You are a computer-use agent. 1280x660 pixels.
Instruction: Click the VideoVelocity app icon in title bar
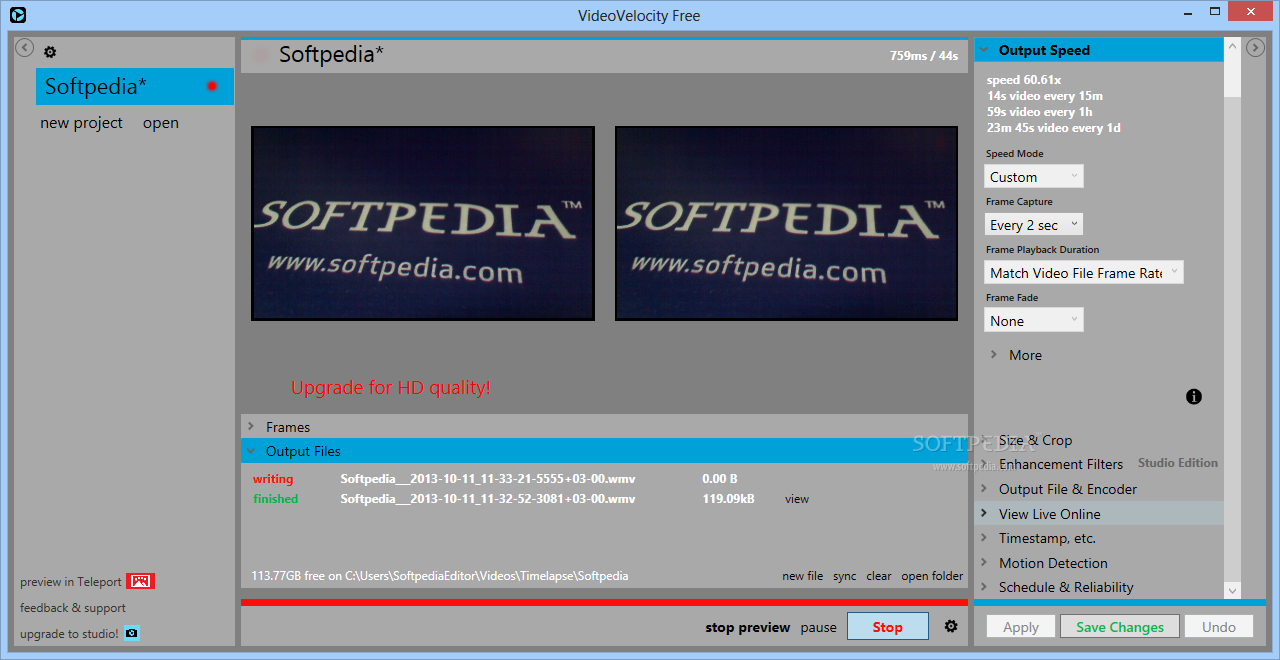[x=17, y=15]
